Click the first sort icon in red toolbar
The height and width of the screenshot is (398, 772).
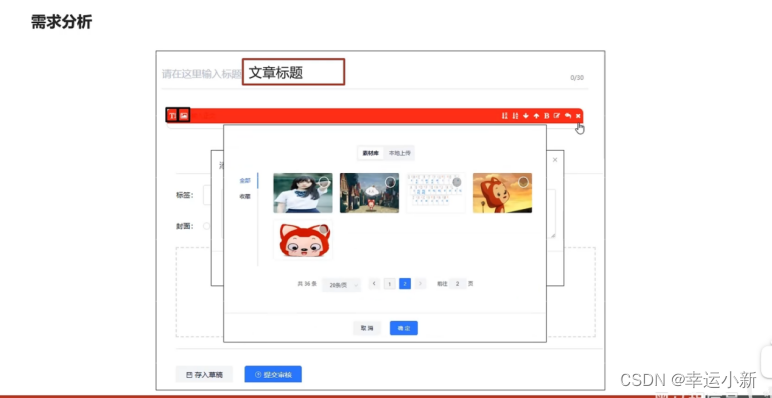(505, 116)
